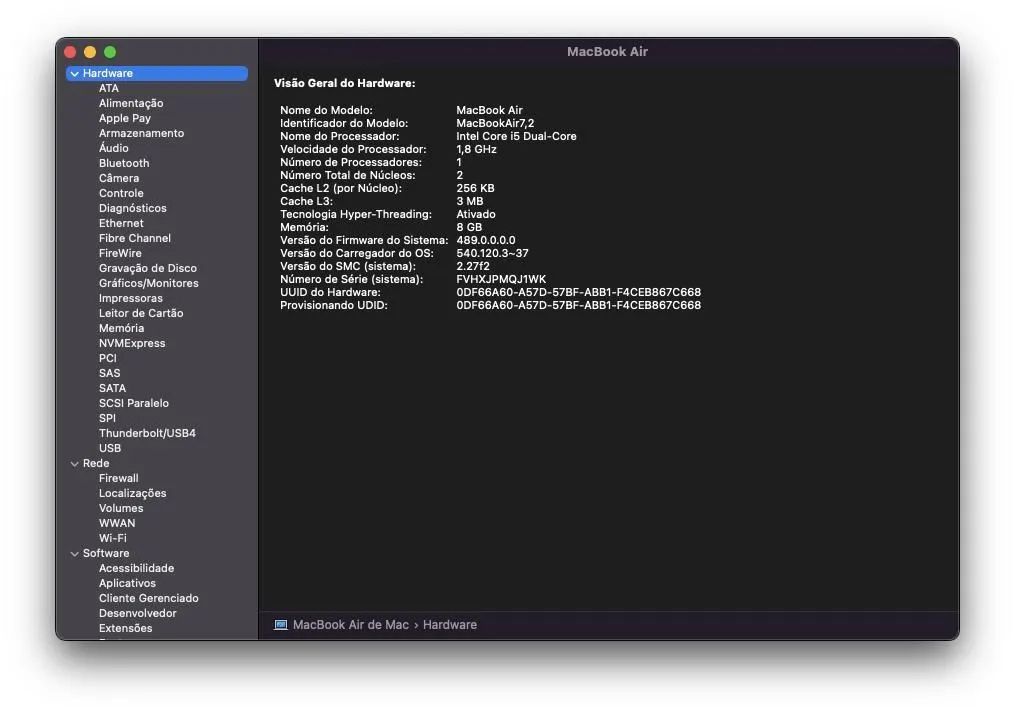Select PCI in sidebar
This screenshot has height=714, width=1015.
tap(107, 358)
